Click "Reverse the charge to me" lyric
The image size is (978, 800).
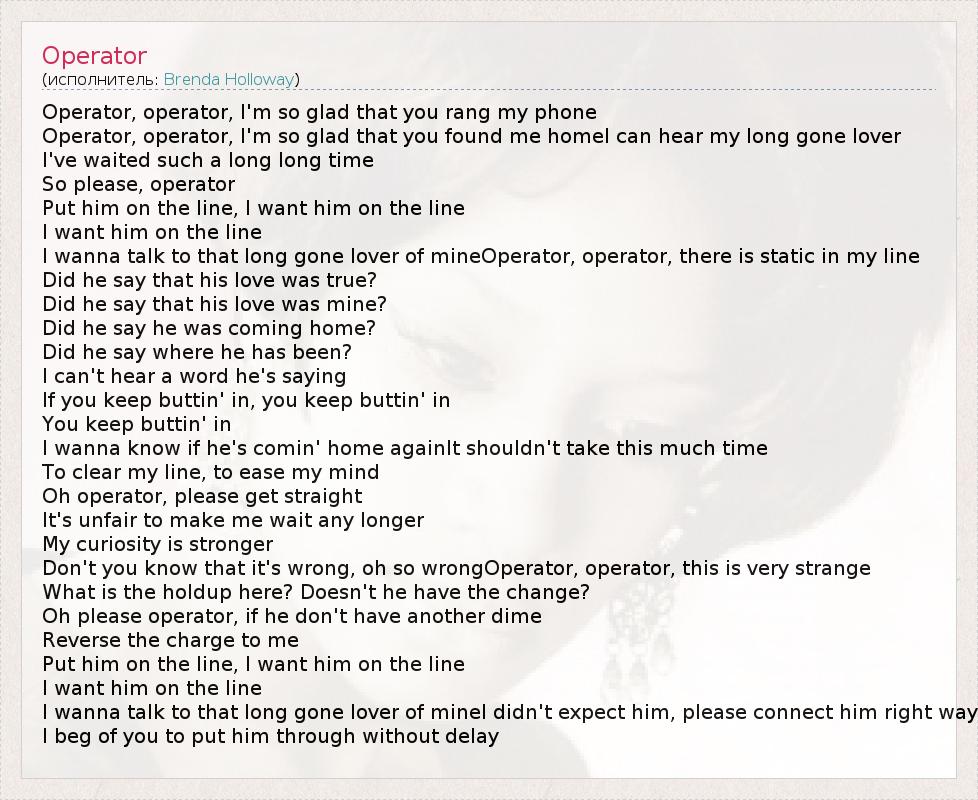pyautogui.click(x=170, y=640)
